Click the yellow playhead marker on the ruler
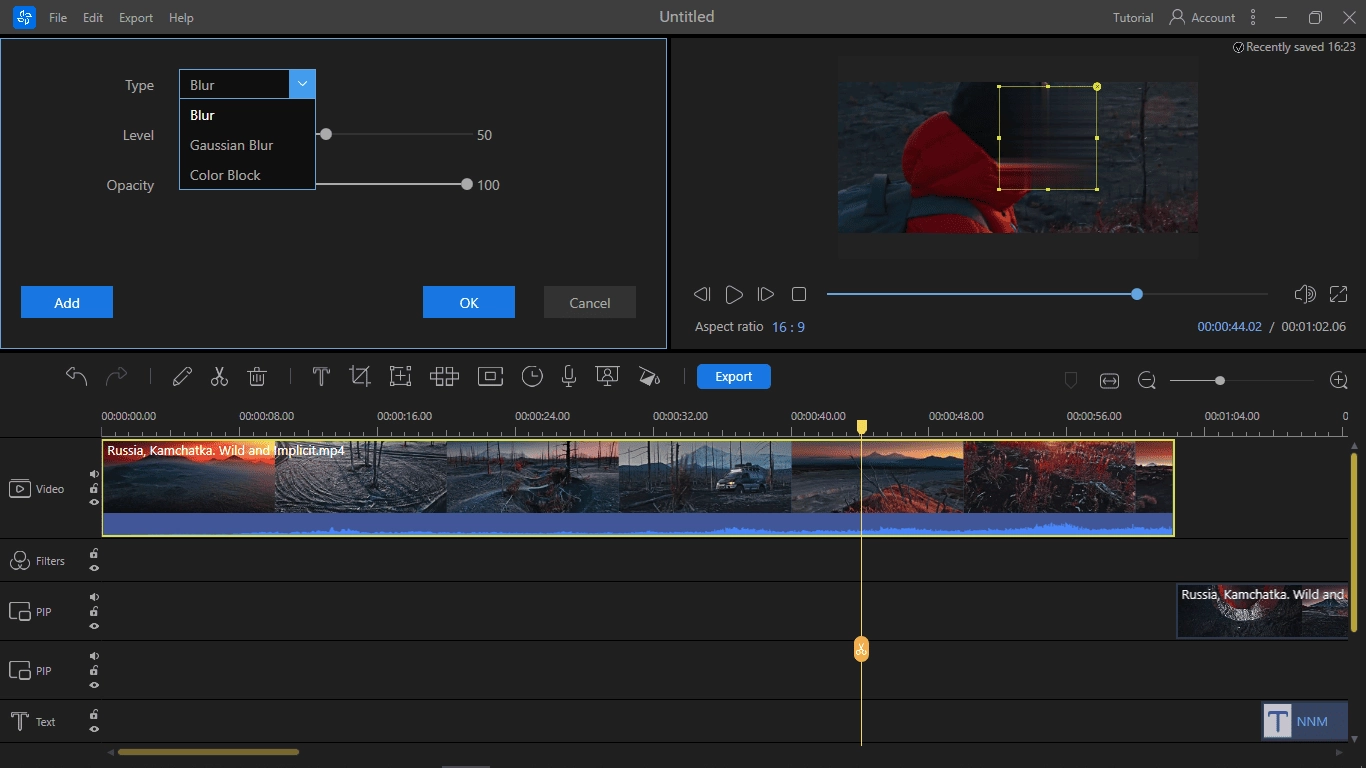1366x768 pixels. 861,427
